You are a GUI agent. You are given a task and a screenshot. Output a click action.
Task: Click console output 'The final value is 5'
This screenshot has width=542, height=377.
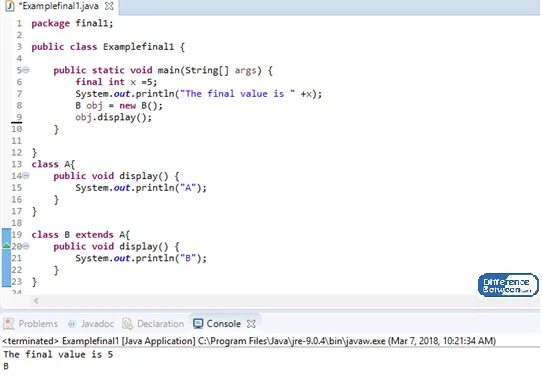(x=58, y=355)
